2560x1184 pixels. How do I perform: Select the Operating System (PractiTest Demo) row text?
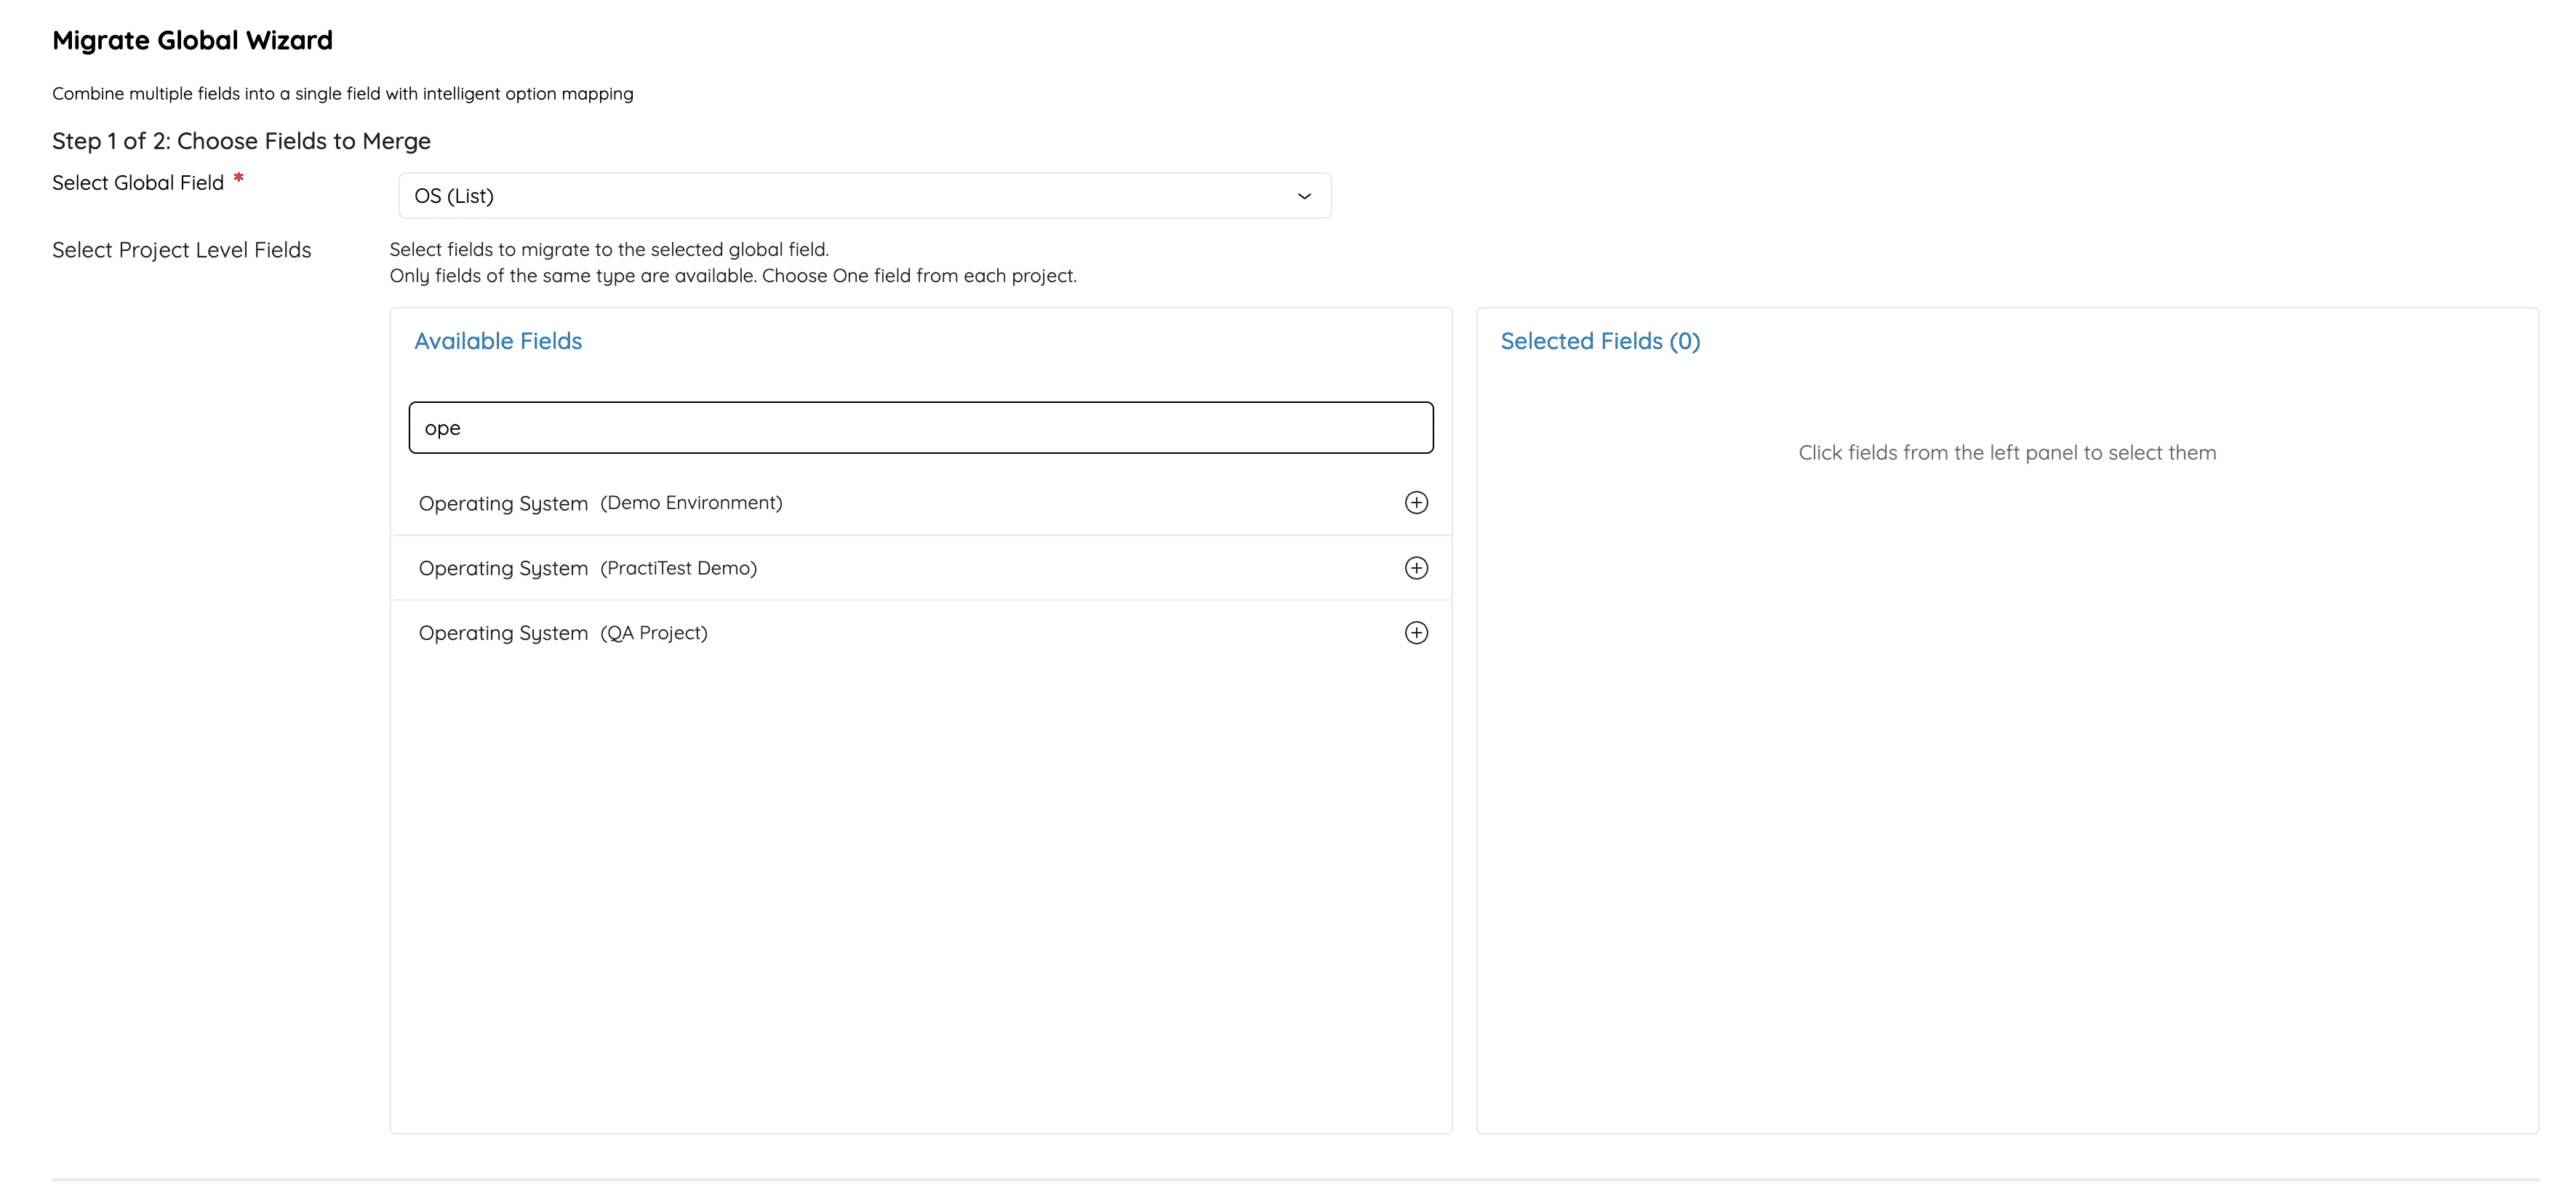pyautogui.click(x=587, y=568)
